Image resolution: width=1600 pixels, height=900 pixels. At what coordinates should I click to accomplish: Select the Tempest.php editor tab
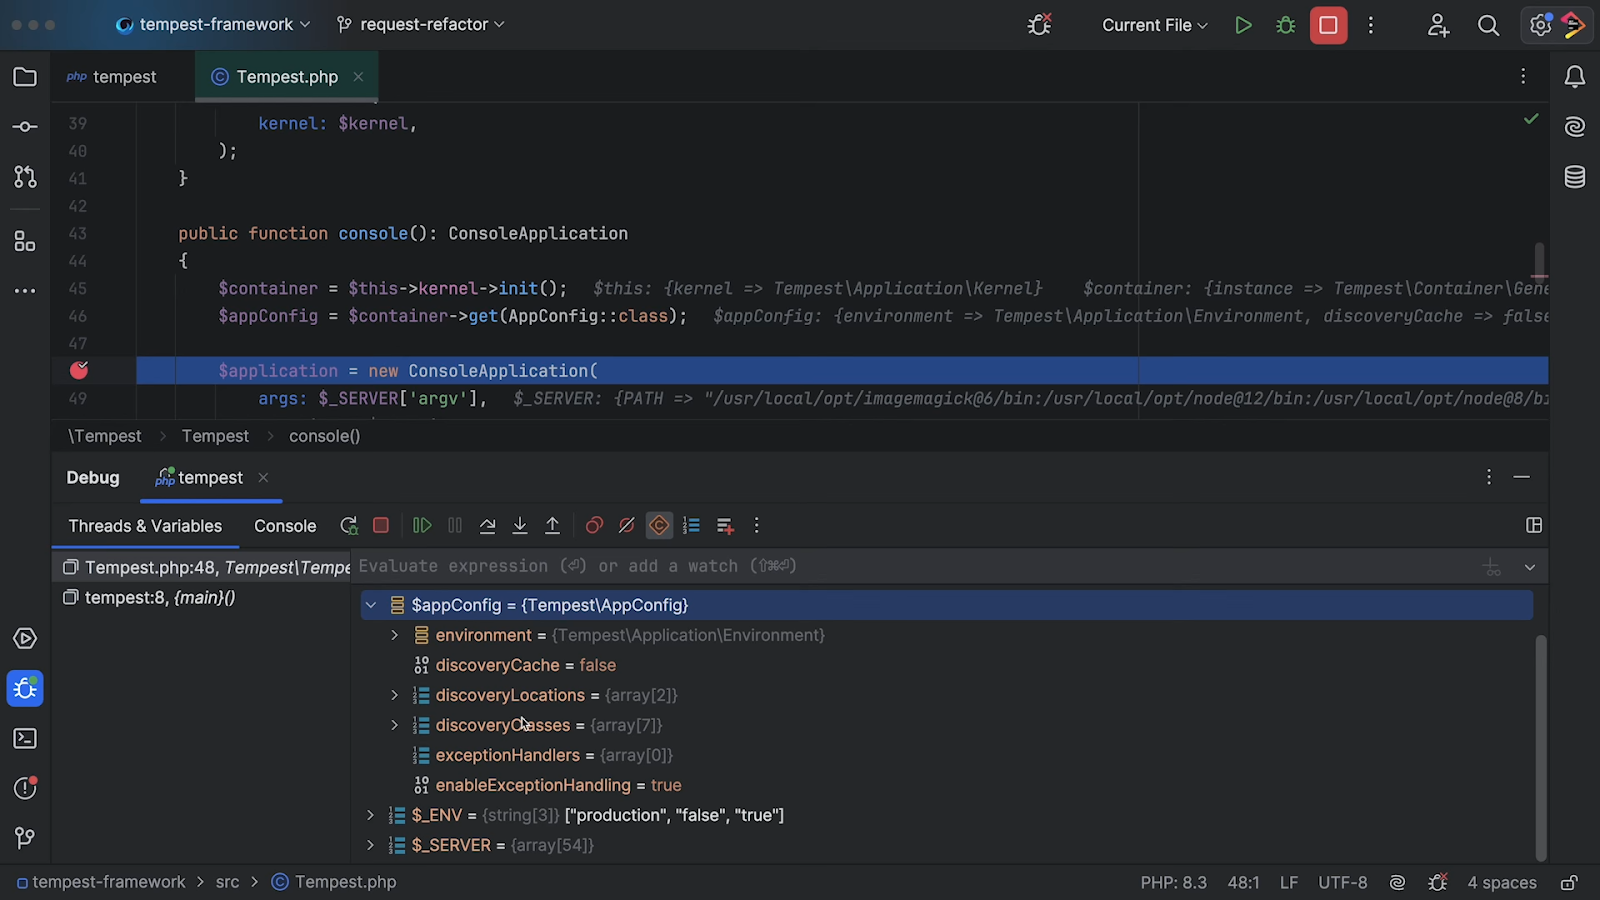point(287,77)
